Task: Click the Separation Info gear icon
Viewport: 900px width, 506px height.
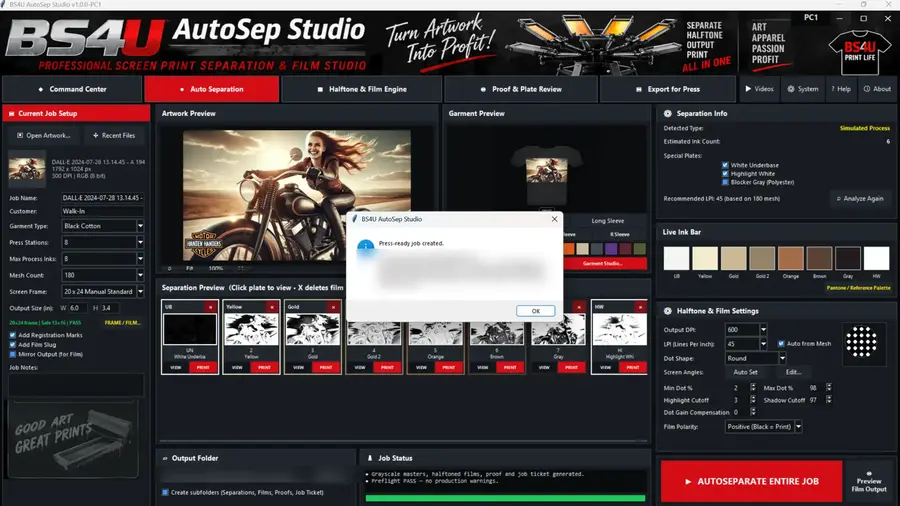Action: (x=668, y=114)
